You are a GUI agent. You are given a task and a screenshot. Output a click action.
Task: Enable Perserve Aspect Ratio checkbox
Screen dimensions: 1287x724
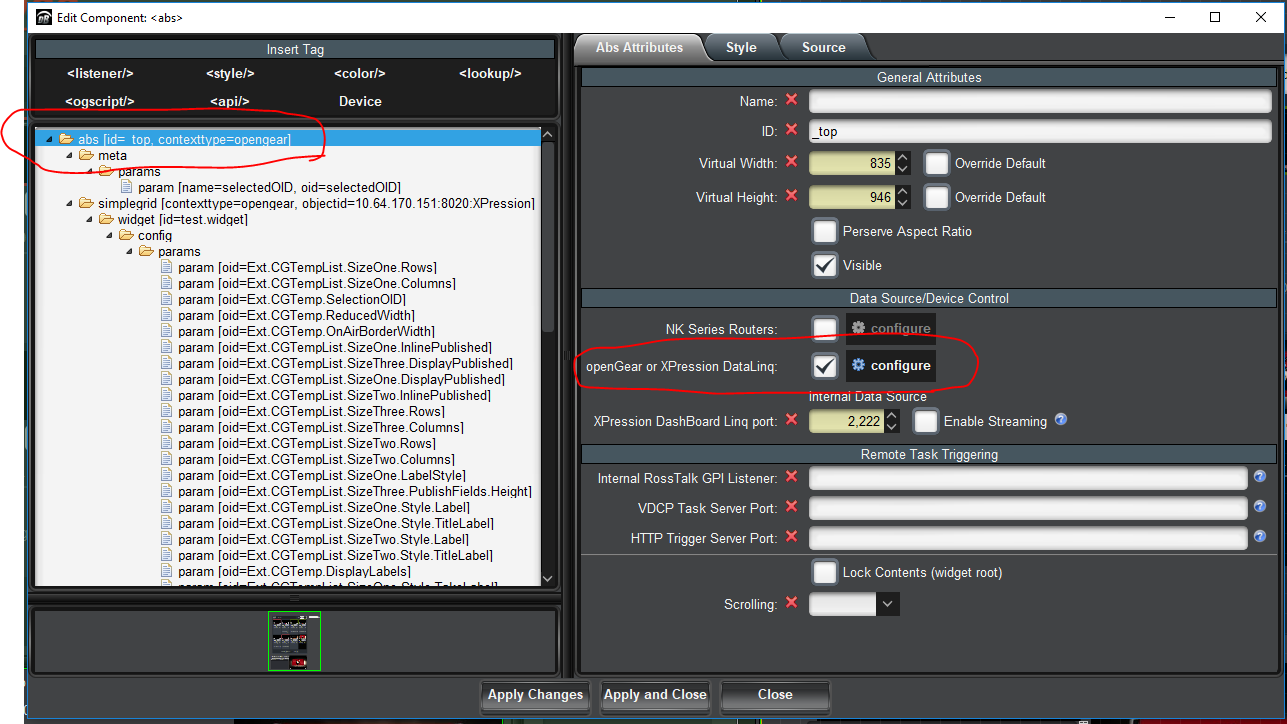click(824, 231)
